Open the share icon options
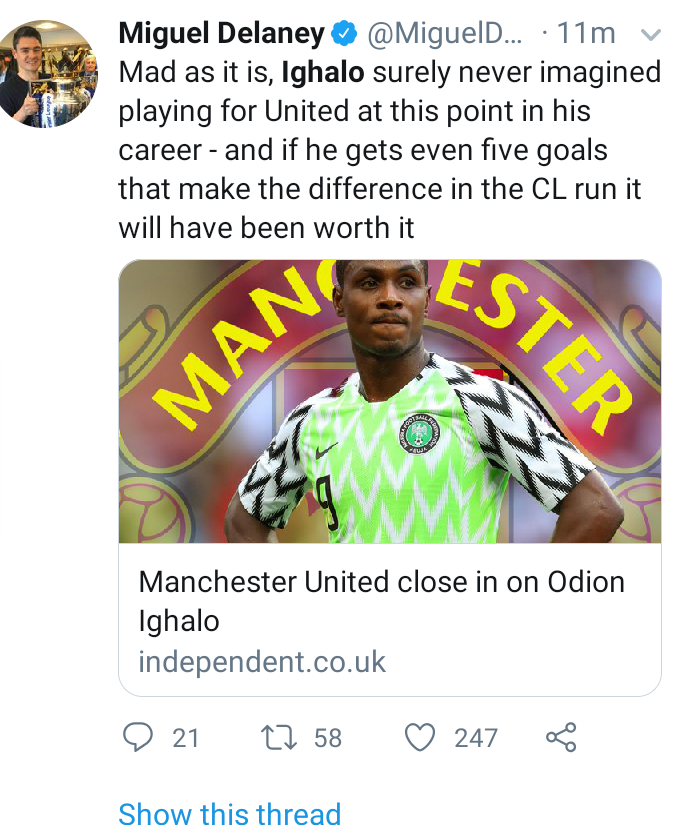This screenshot has height=825, width=686. click(x=560, y=738)
